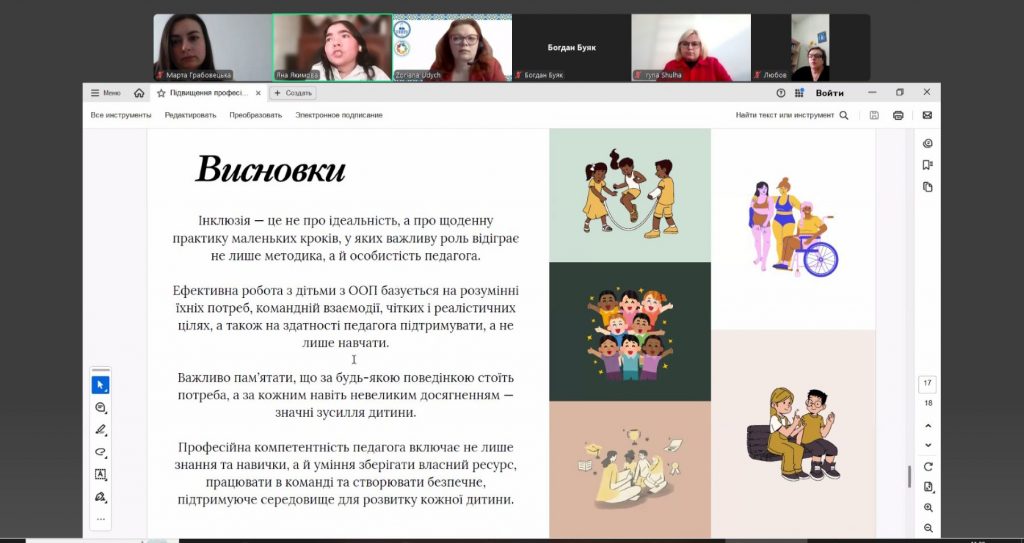Expand more tools with three dots

100,518
